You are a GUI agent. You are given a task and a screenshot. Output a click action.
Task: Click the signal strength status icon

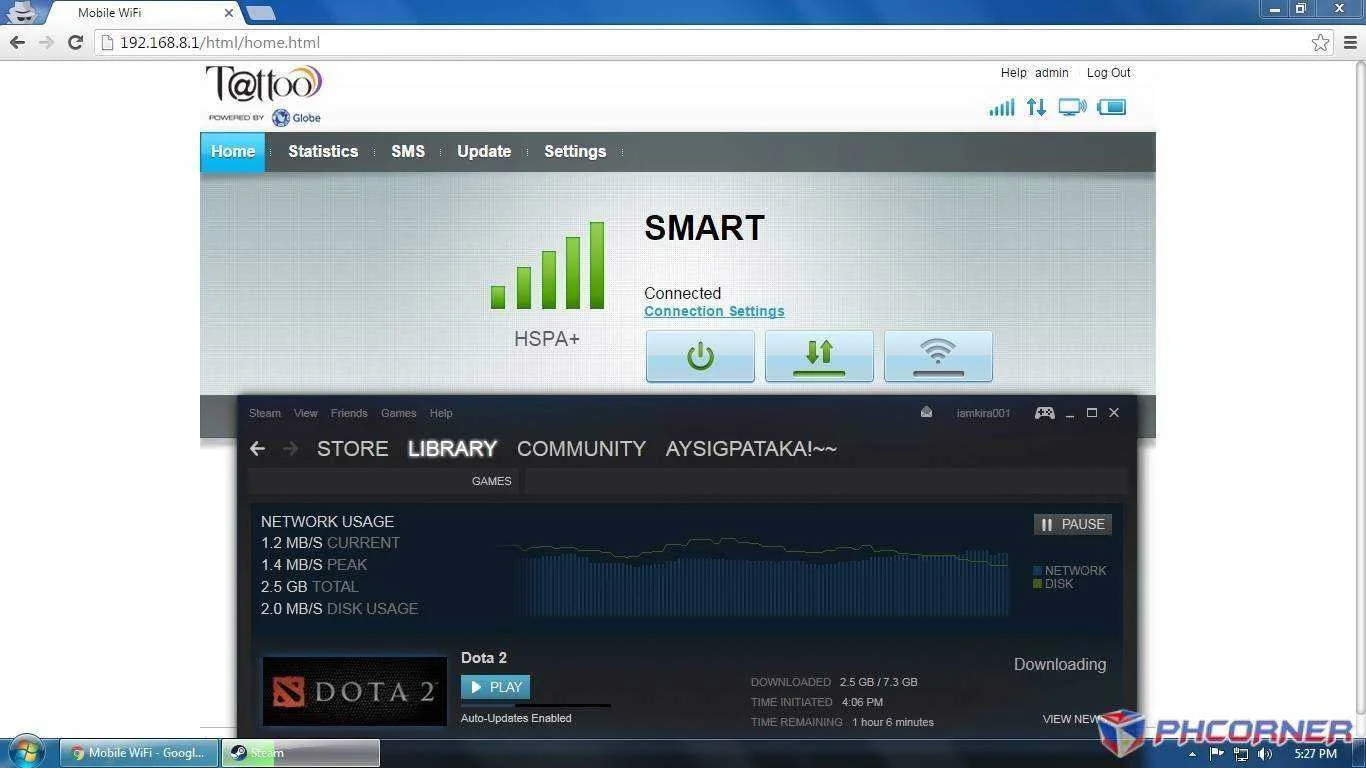(1001, 107)
